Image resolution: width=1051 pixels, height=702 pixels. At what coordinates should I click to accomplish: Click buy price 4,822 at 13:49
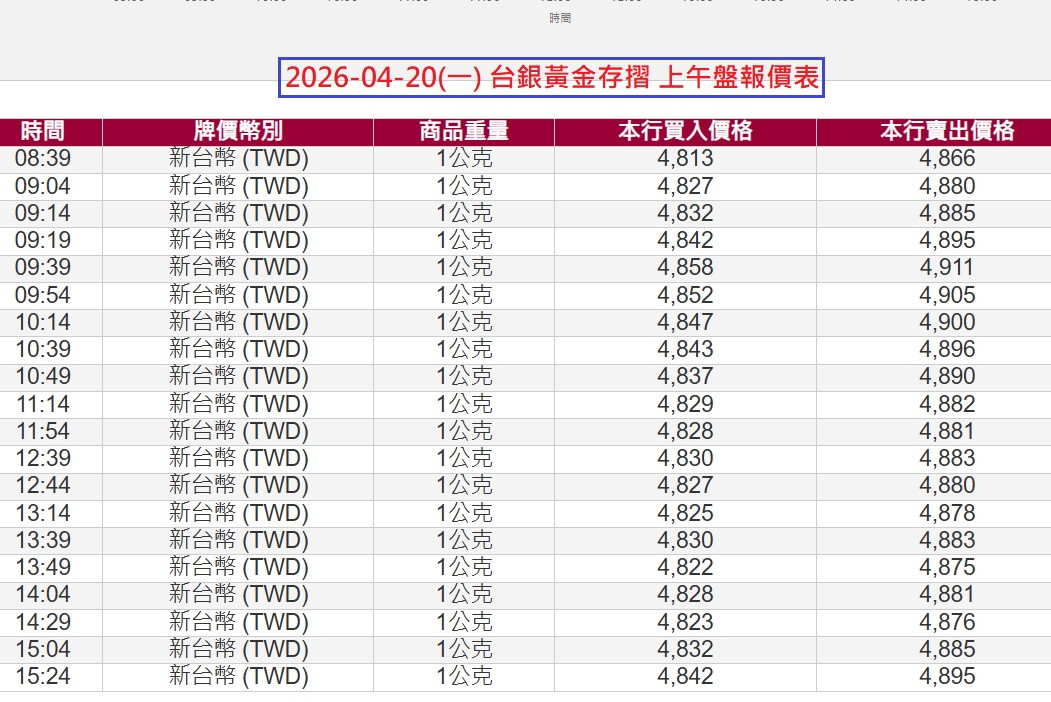pos(685,567)
